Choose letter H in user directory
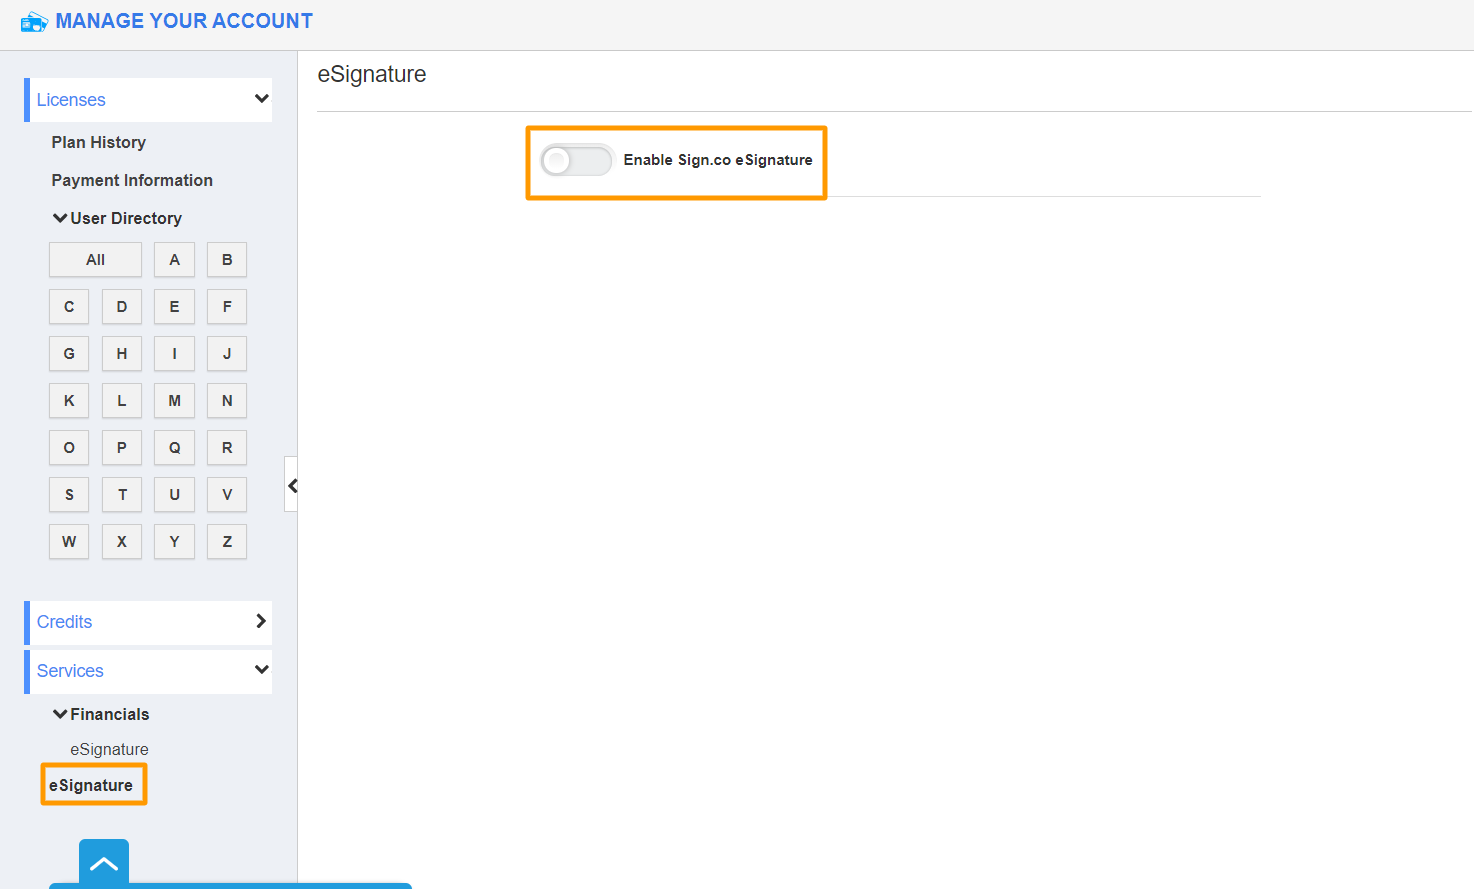Viewport: 1474px width, 889px height. [122, 354]
